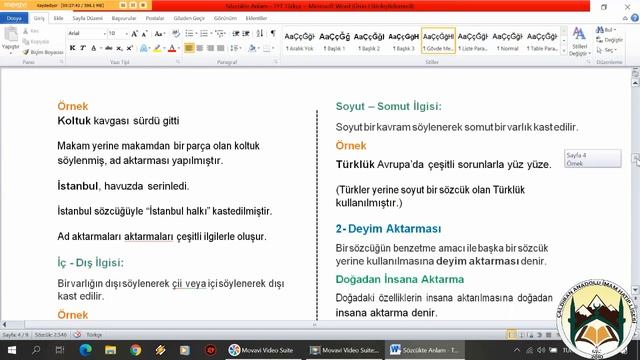640x360 pixels.
Task: Click the increase indent icon
Action: coord(246,33)
